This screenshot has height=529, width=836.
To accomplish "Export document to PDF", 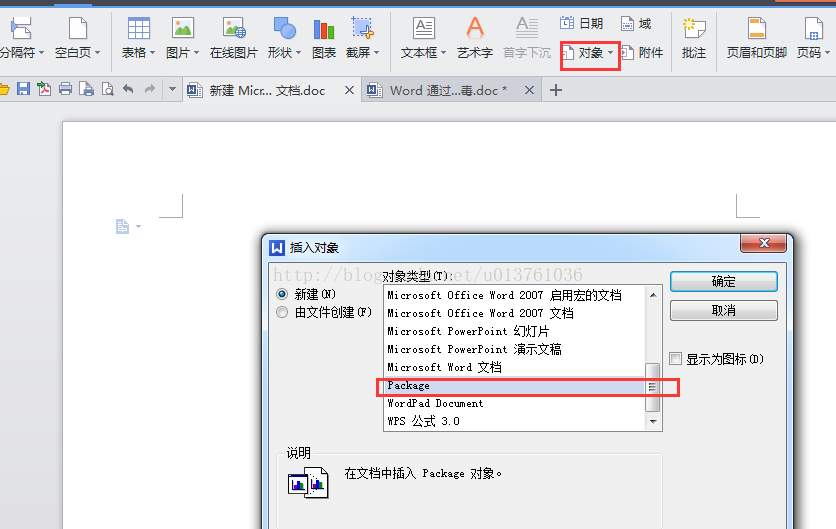I will [44, 89].
